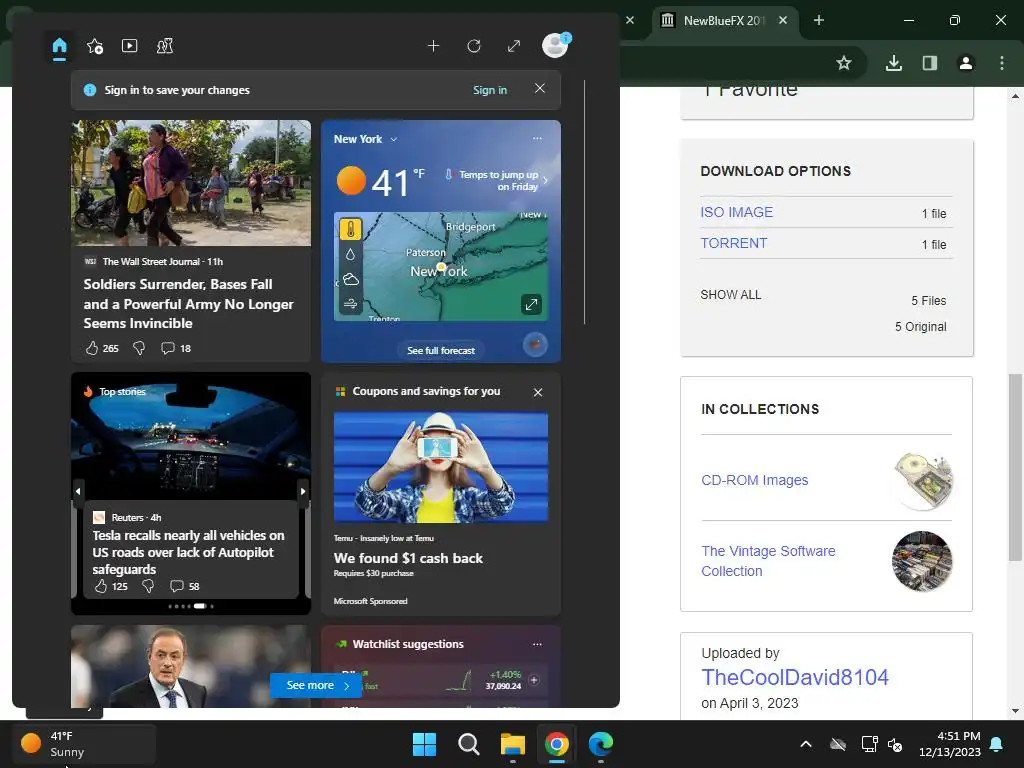Open the Play games chess icon in widgets
The width and height of the screenshot is (1024, 768).
pyautogui.click(x=165, y=46)
